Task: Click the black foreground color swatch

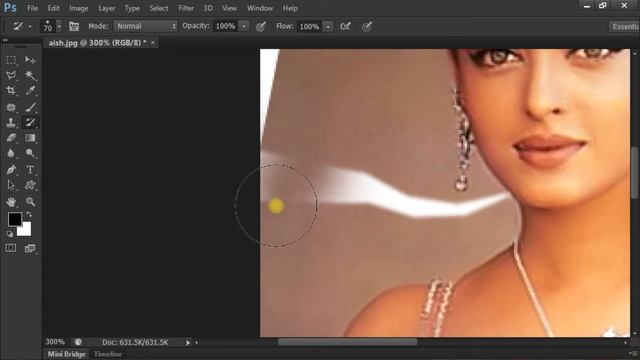Action: click(14, 219)
